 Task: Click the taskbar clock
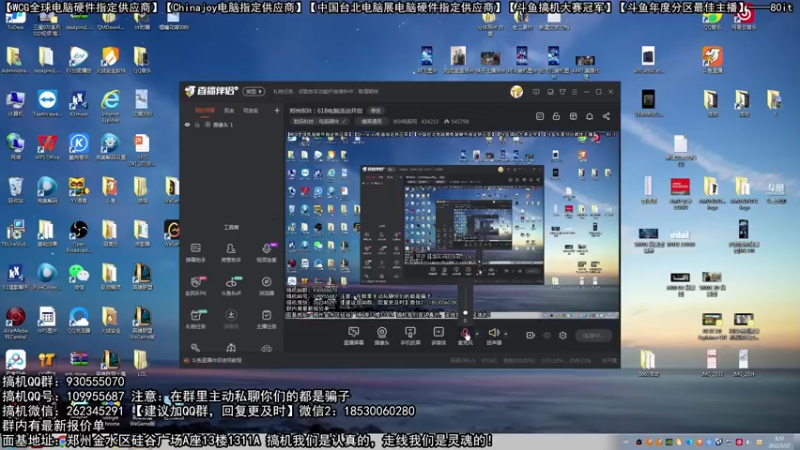(780, 442)
